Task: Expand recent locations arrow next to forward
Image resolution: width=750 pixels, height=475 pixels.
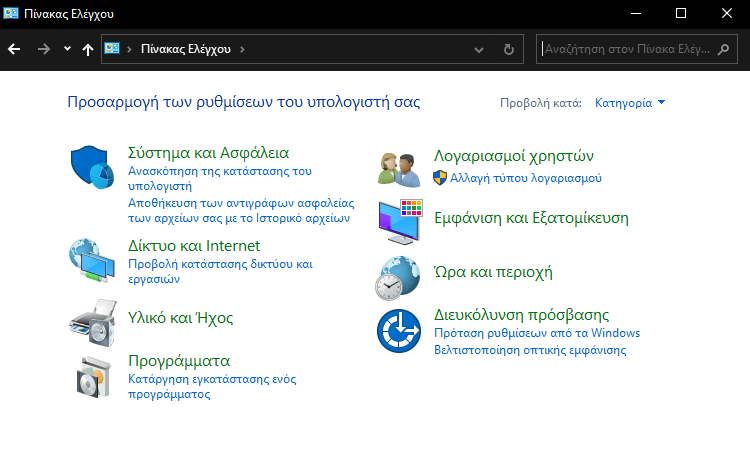Action: 67,49
